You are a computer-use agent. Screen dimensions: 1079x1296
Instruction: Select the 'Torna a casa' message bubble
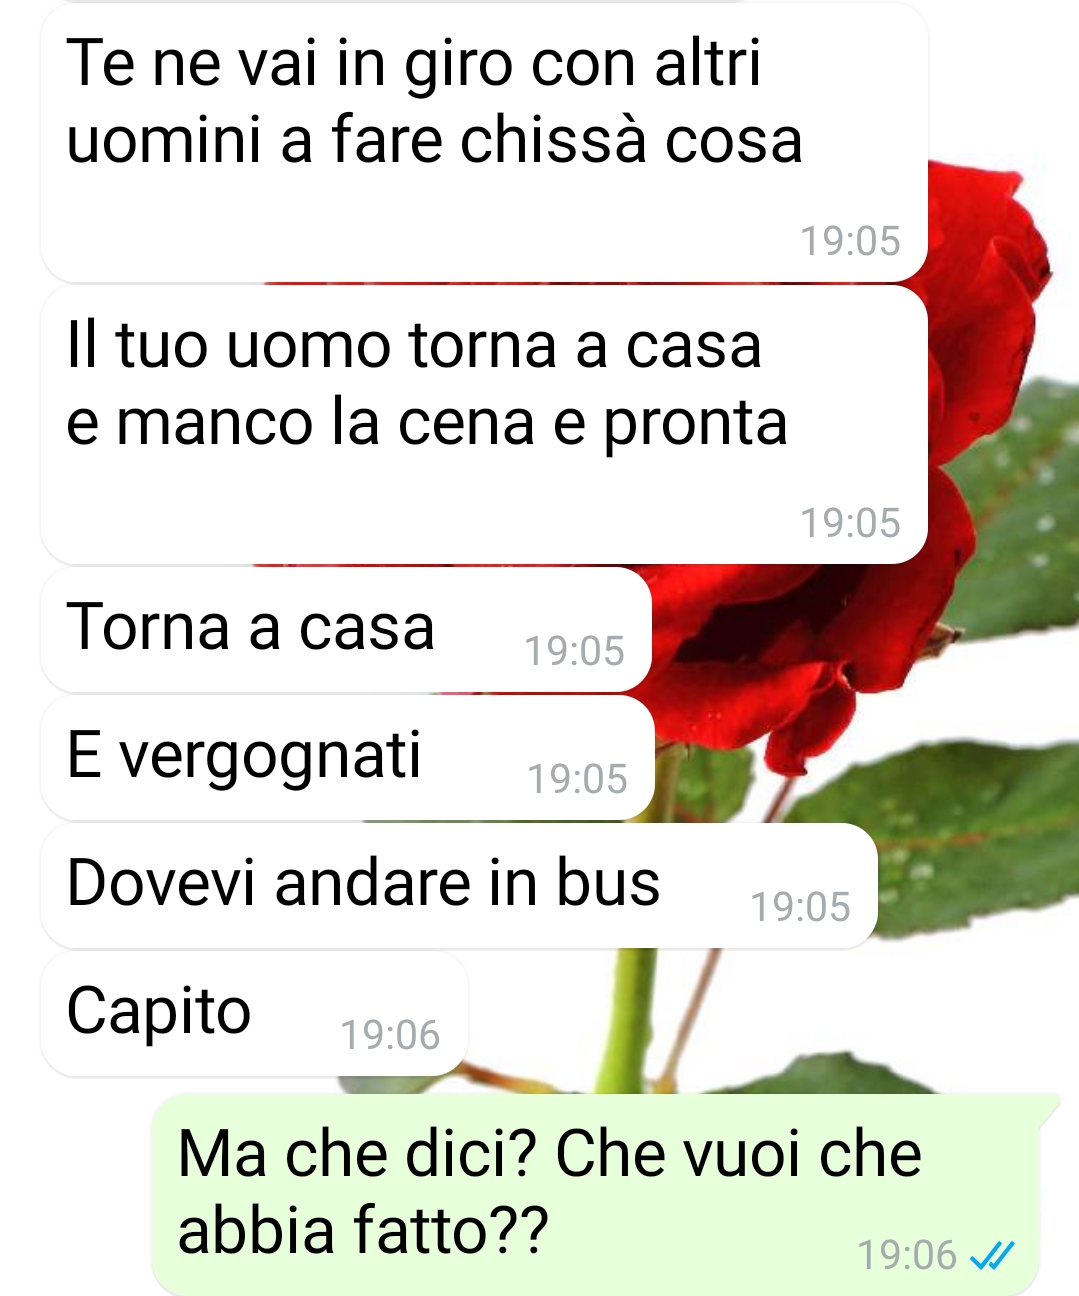tap(346, 629)
